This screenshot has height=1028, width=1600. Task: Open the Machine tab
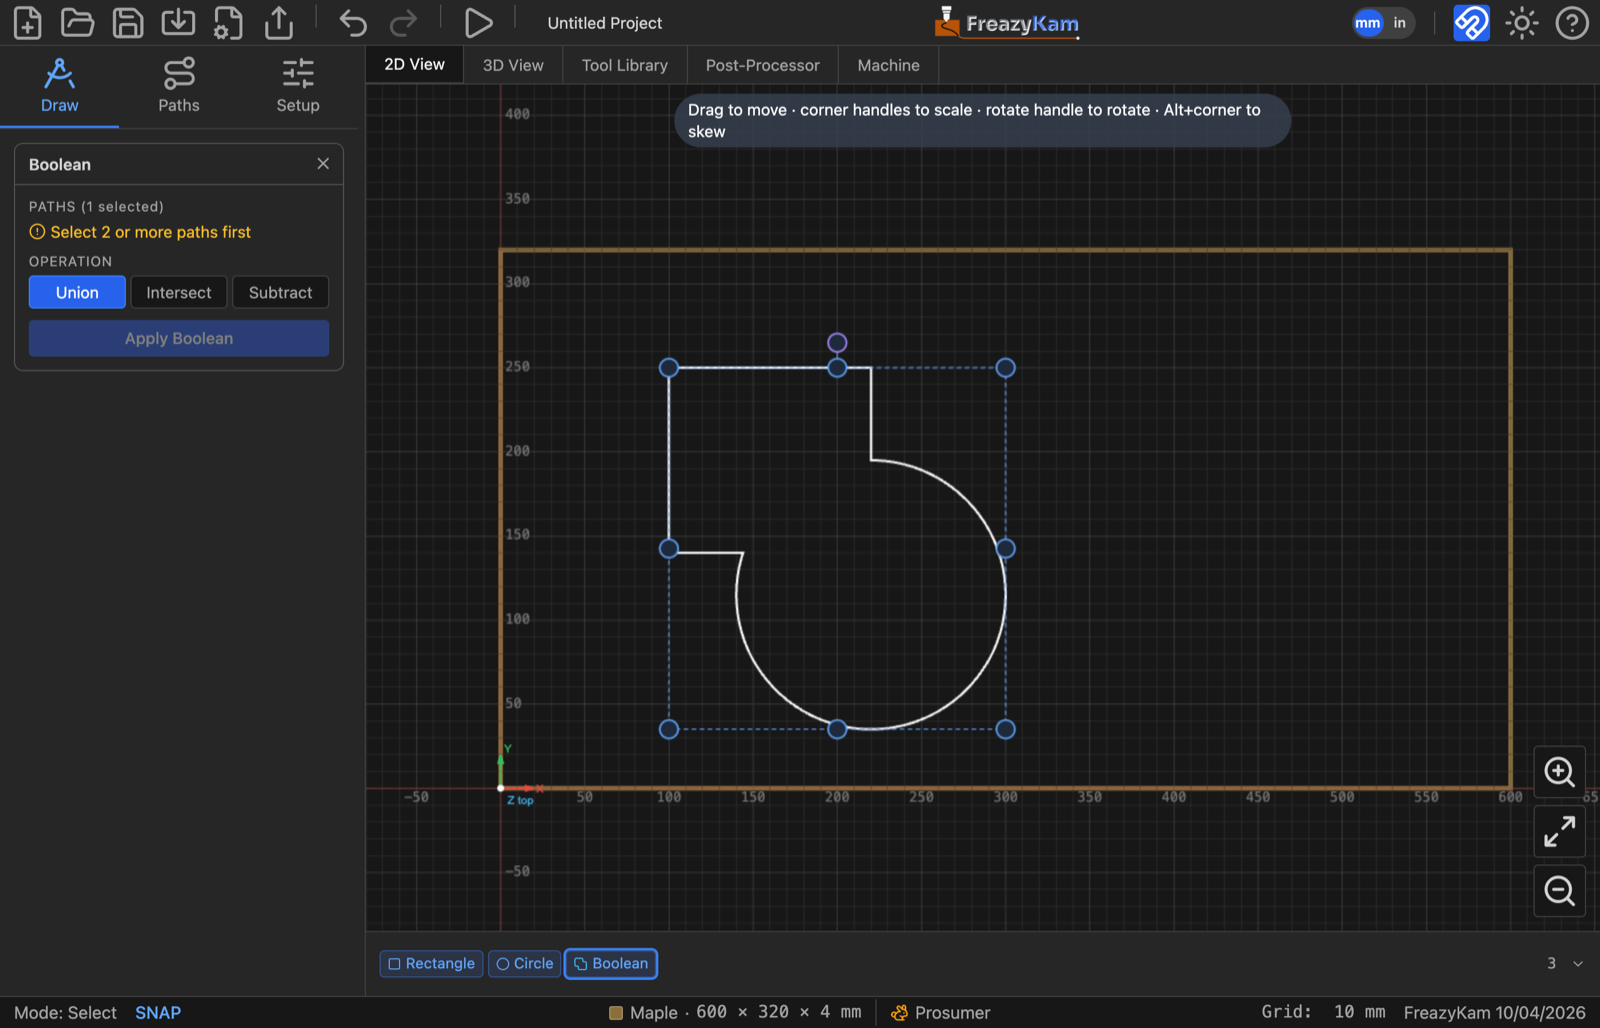click(889, 65)
